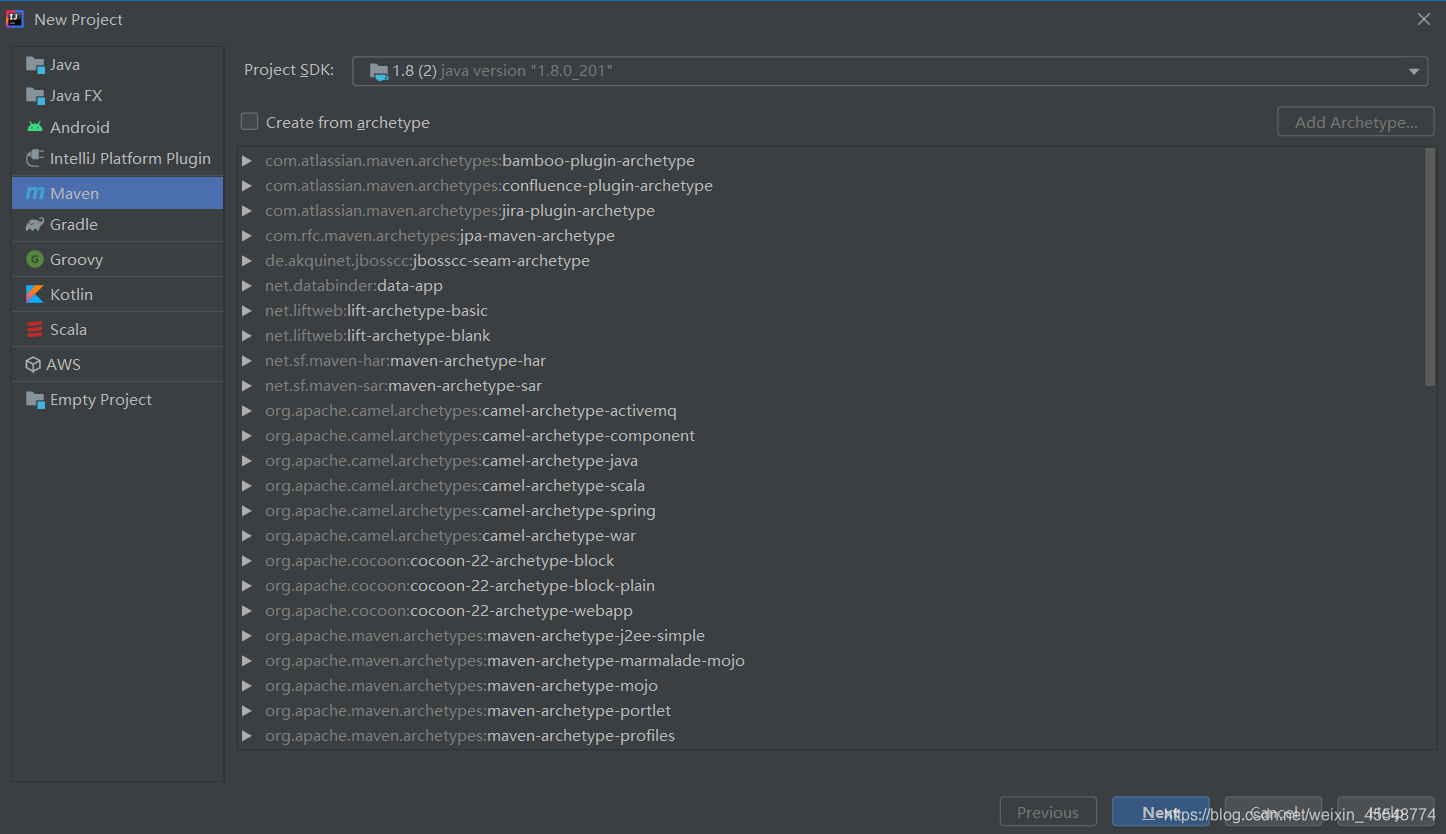Viewport: 1446px width, 834px height.
Task: Click the Gradle elephant icon
Action: (35, 225)
